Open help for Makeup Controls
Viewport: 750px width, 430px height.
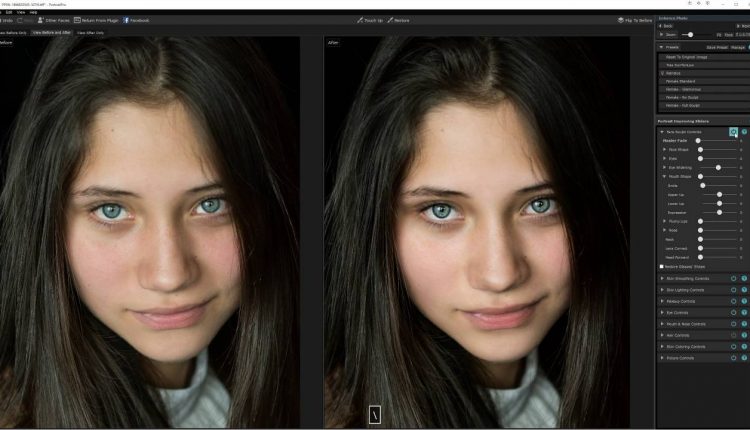click(x=744, y=301)
